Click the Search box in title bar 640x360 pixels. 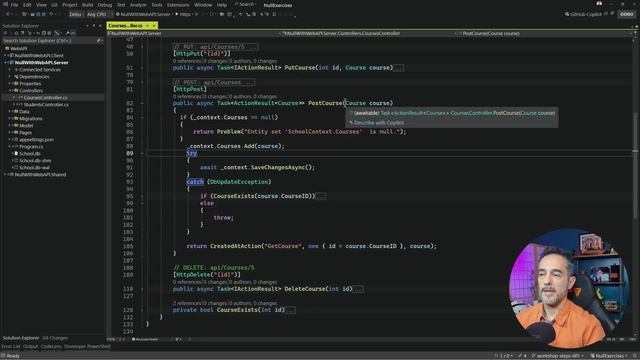pos(246,4)
